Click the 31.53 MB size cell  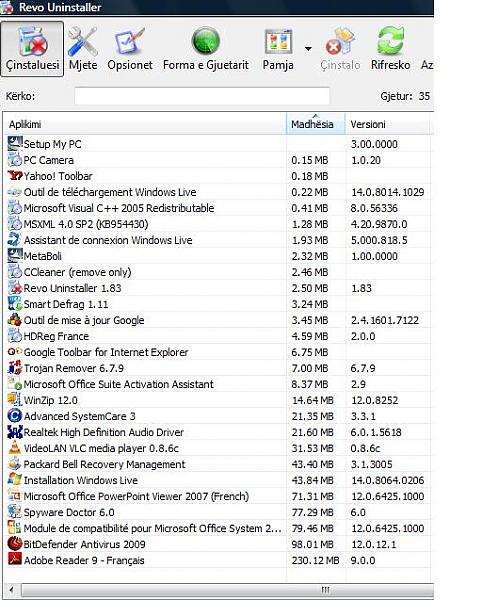click(x=312, y=448)
